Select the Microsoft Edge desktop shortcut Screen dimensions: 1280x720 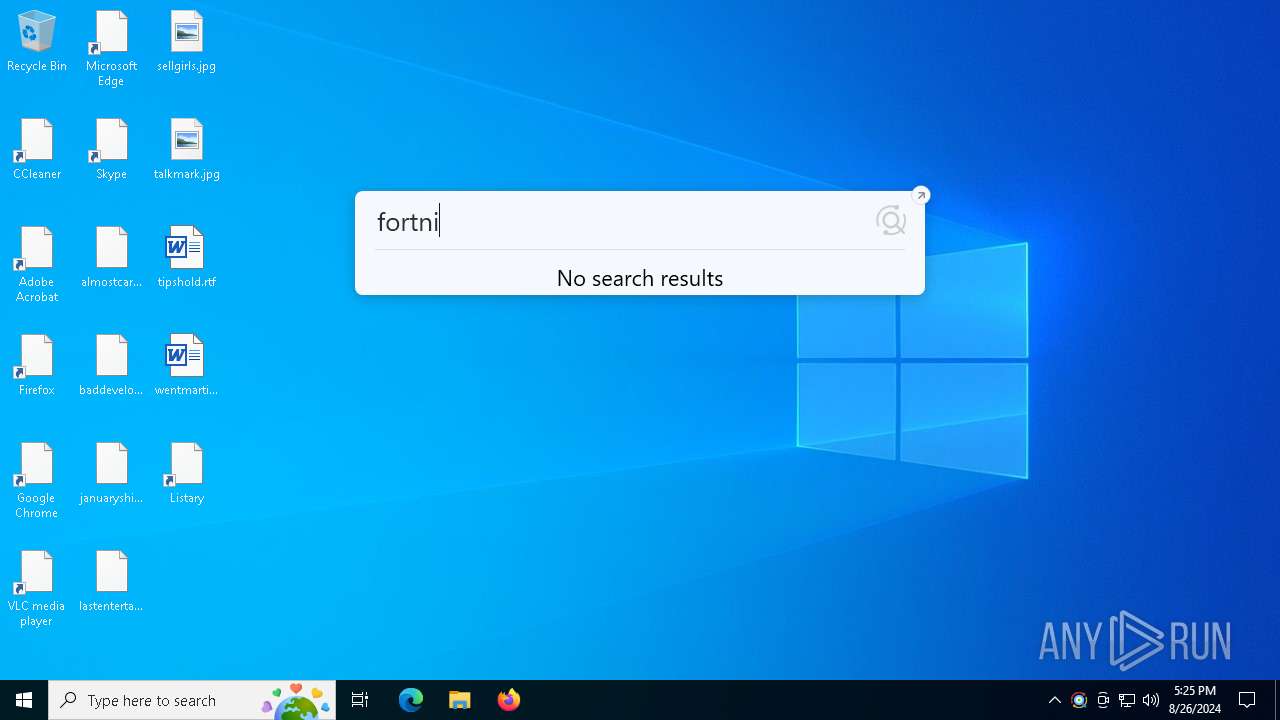[111, 49]
